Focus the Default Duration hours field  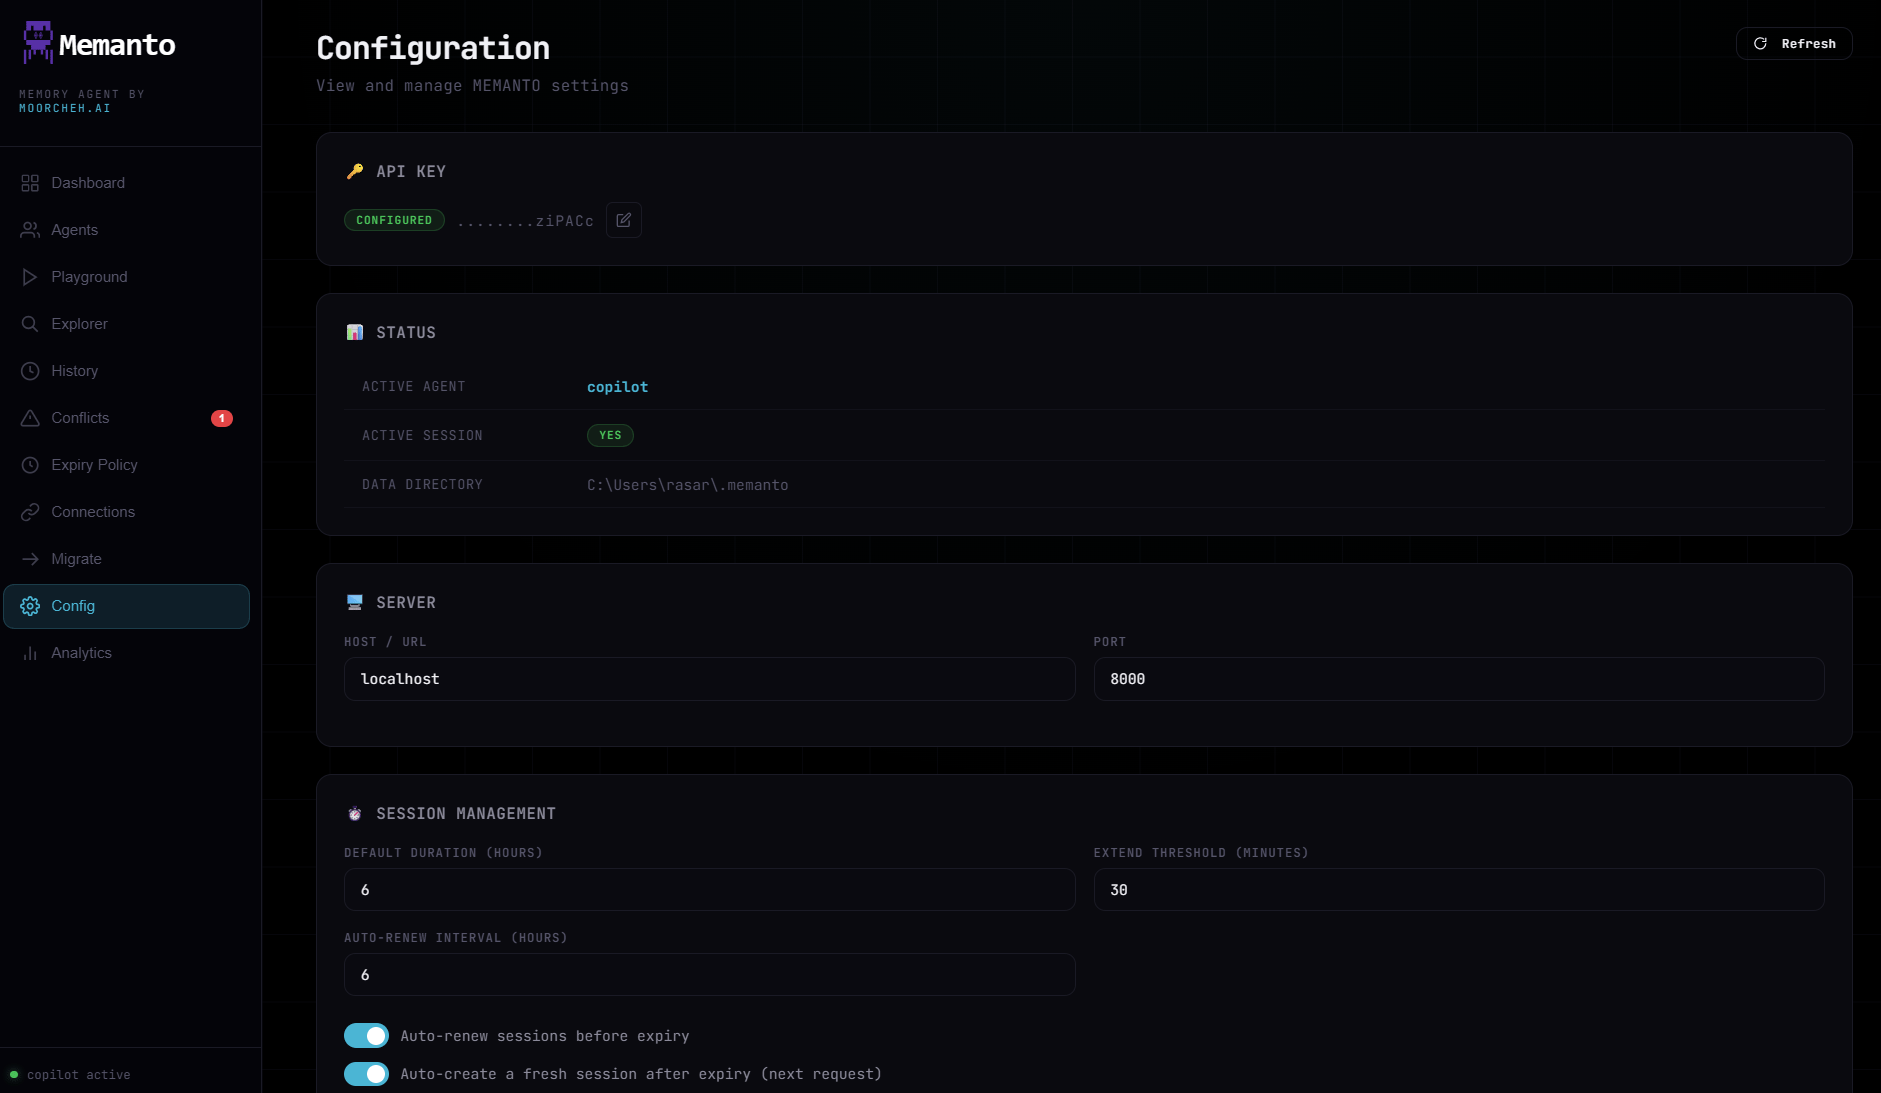point(709,890)
